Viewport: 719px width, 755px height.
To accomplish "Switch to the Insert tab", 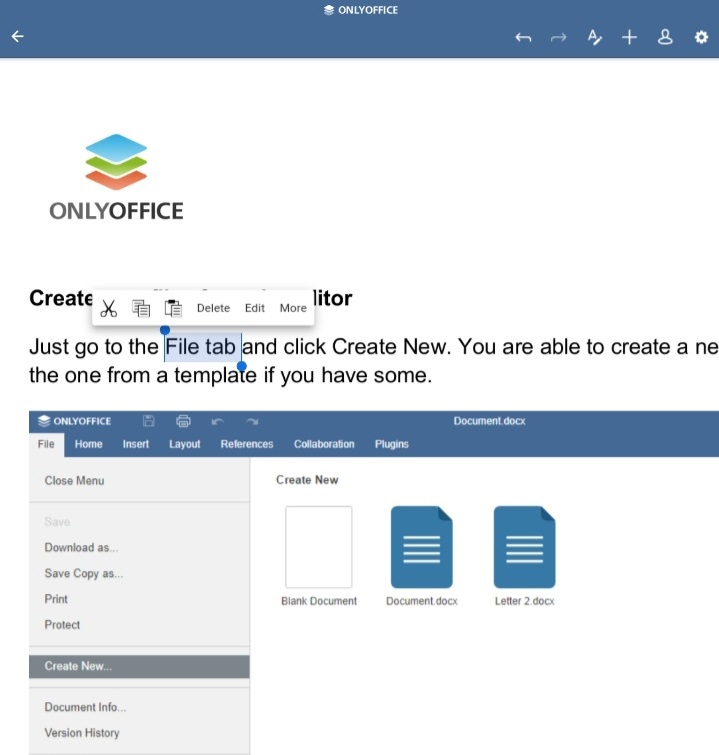I will [136, 444].
